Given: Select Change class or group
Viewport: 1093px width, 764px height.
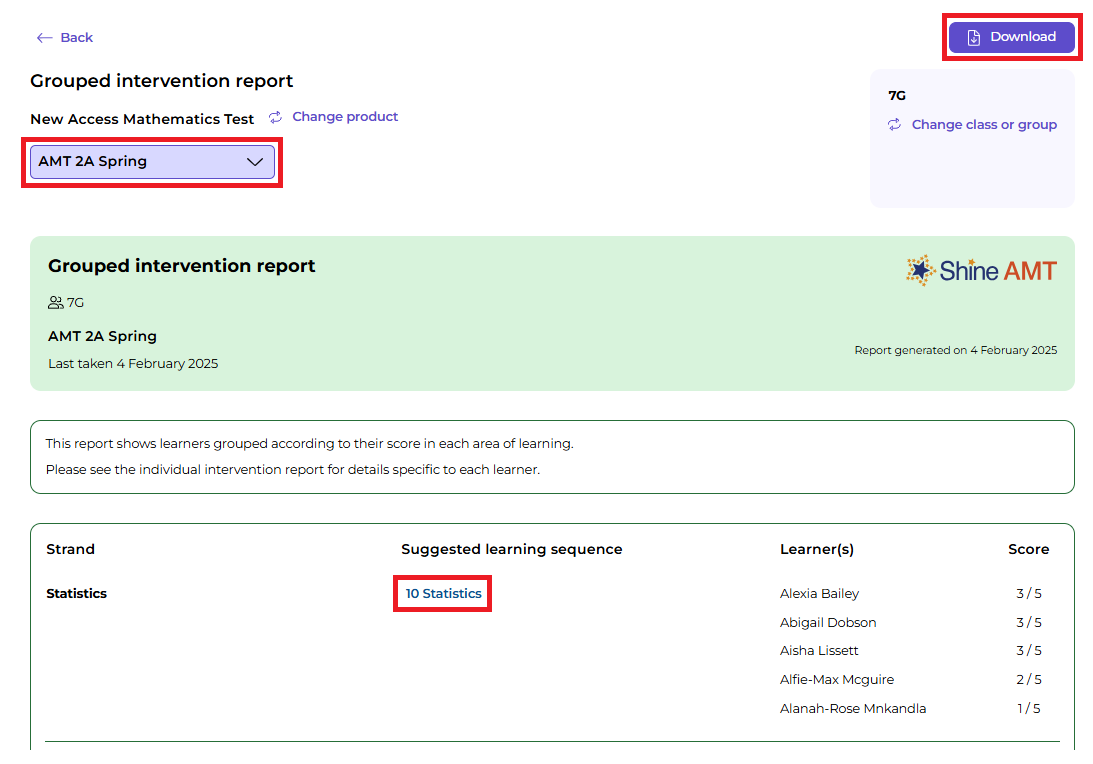Looking at the screenshot, I should tap(984, 125).
